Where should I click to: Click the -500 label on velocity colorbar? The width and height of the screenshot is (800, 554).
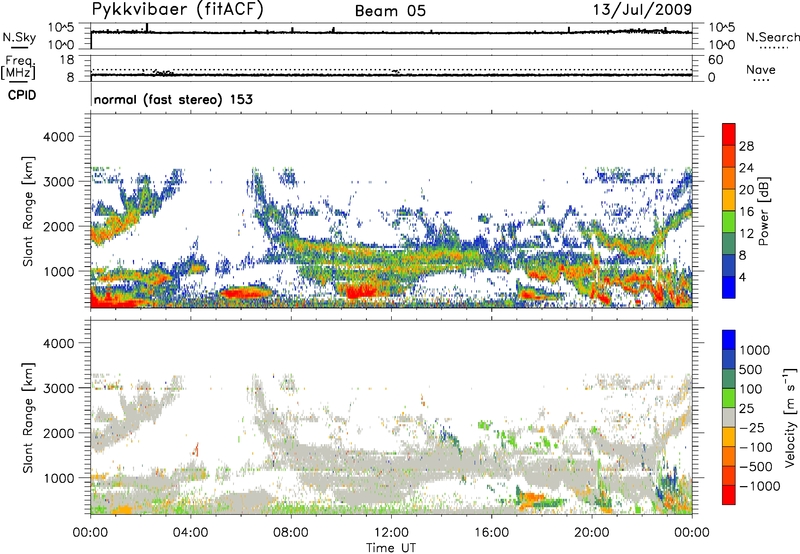coord(756,467)
